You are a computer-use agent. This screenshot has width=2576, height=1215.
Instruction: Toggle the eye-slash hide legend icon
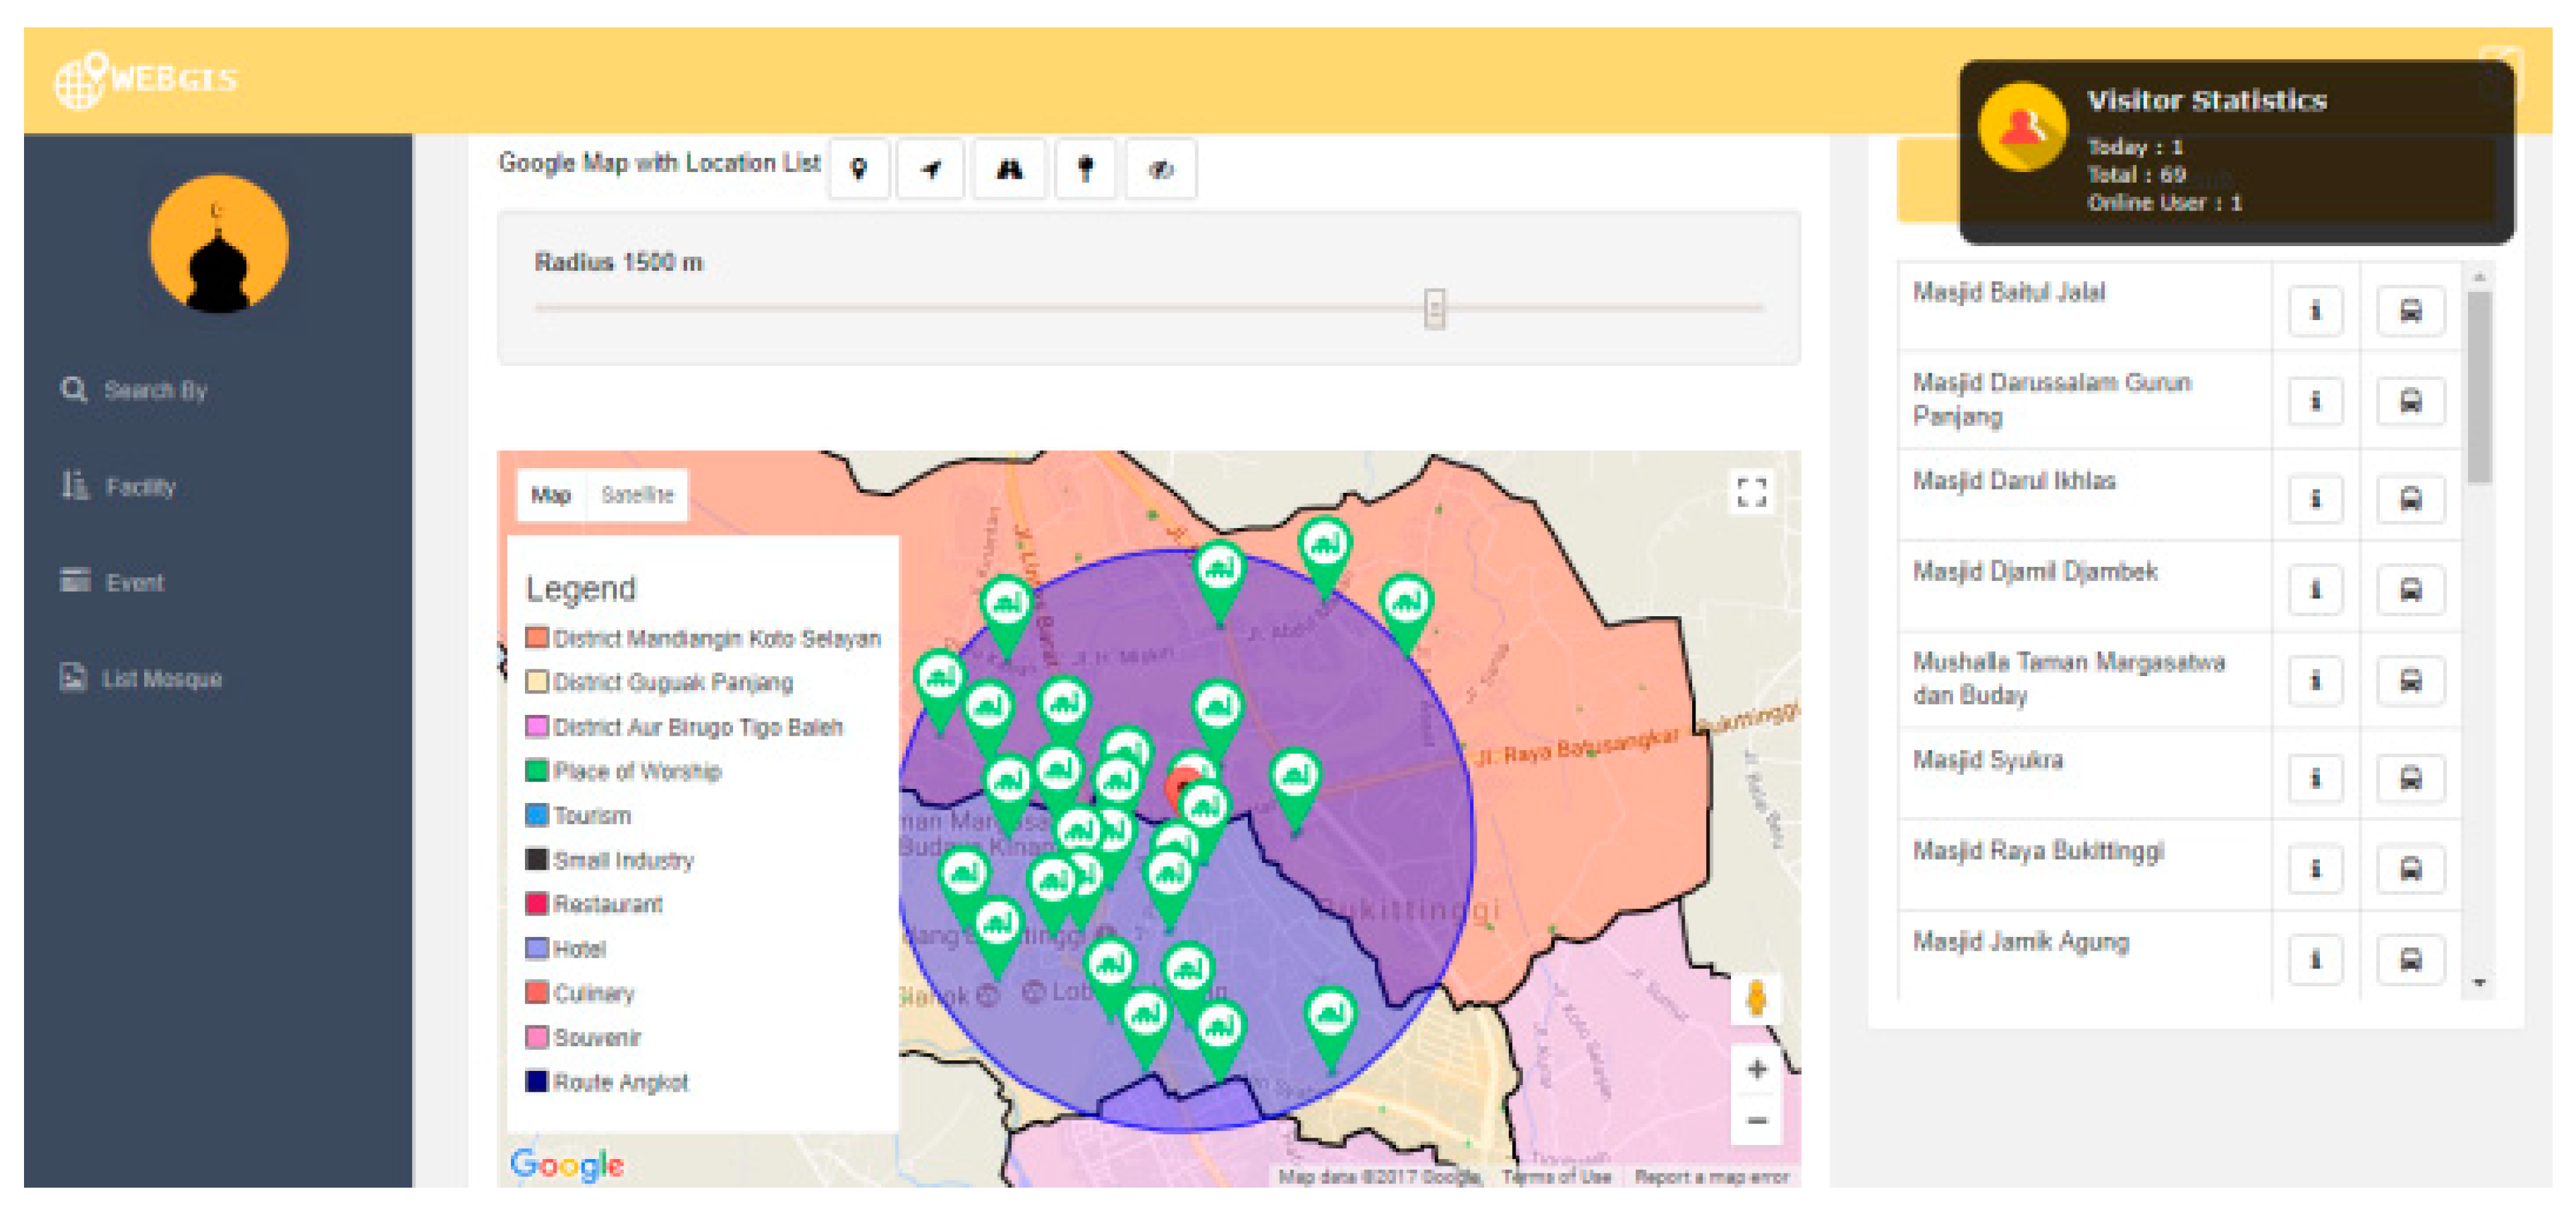coord(1160,169)
